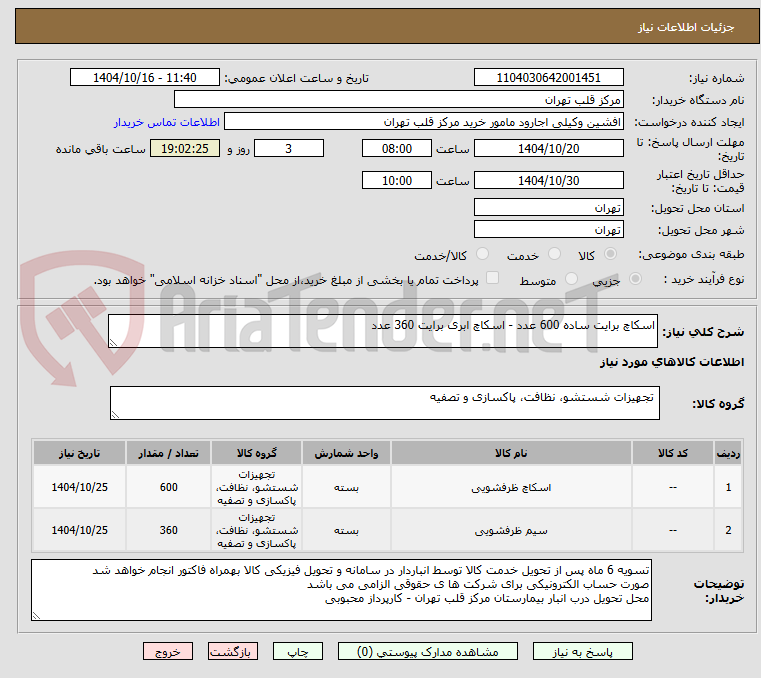Click the اطلاعات کالاهای مورد نیاز heading

click(x=672, y=363)
